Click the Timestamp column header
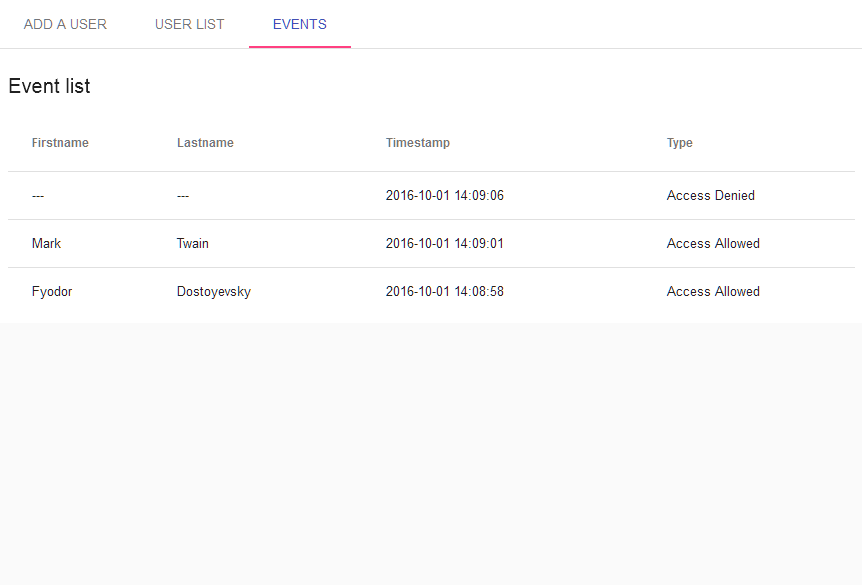 click(417, 143)
